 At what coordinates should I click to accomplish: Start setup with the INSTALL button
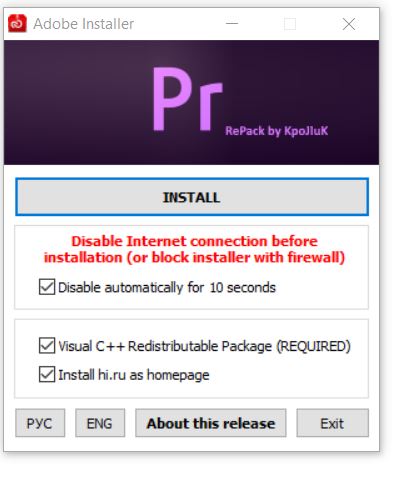tap(192, 197)
